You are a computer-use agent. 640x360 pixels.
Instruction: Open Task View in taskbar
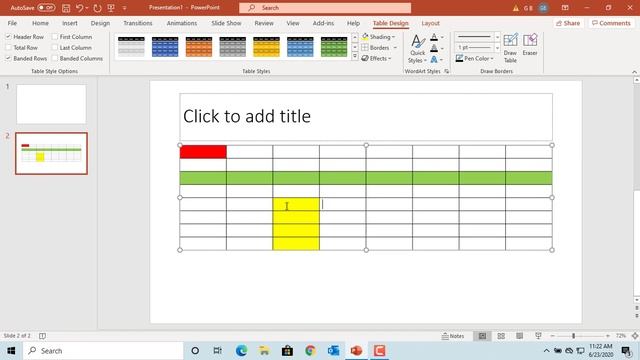[218, 351]
